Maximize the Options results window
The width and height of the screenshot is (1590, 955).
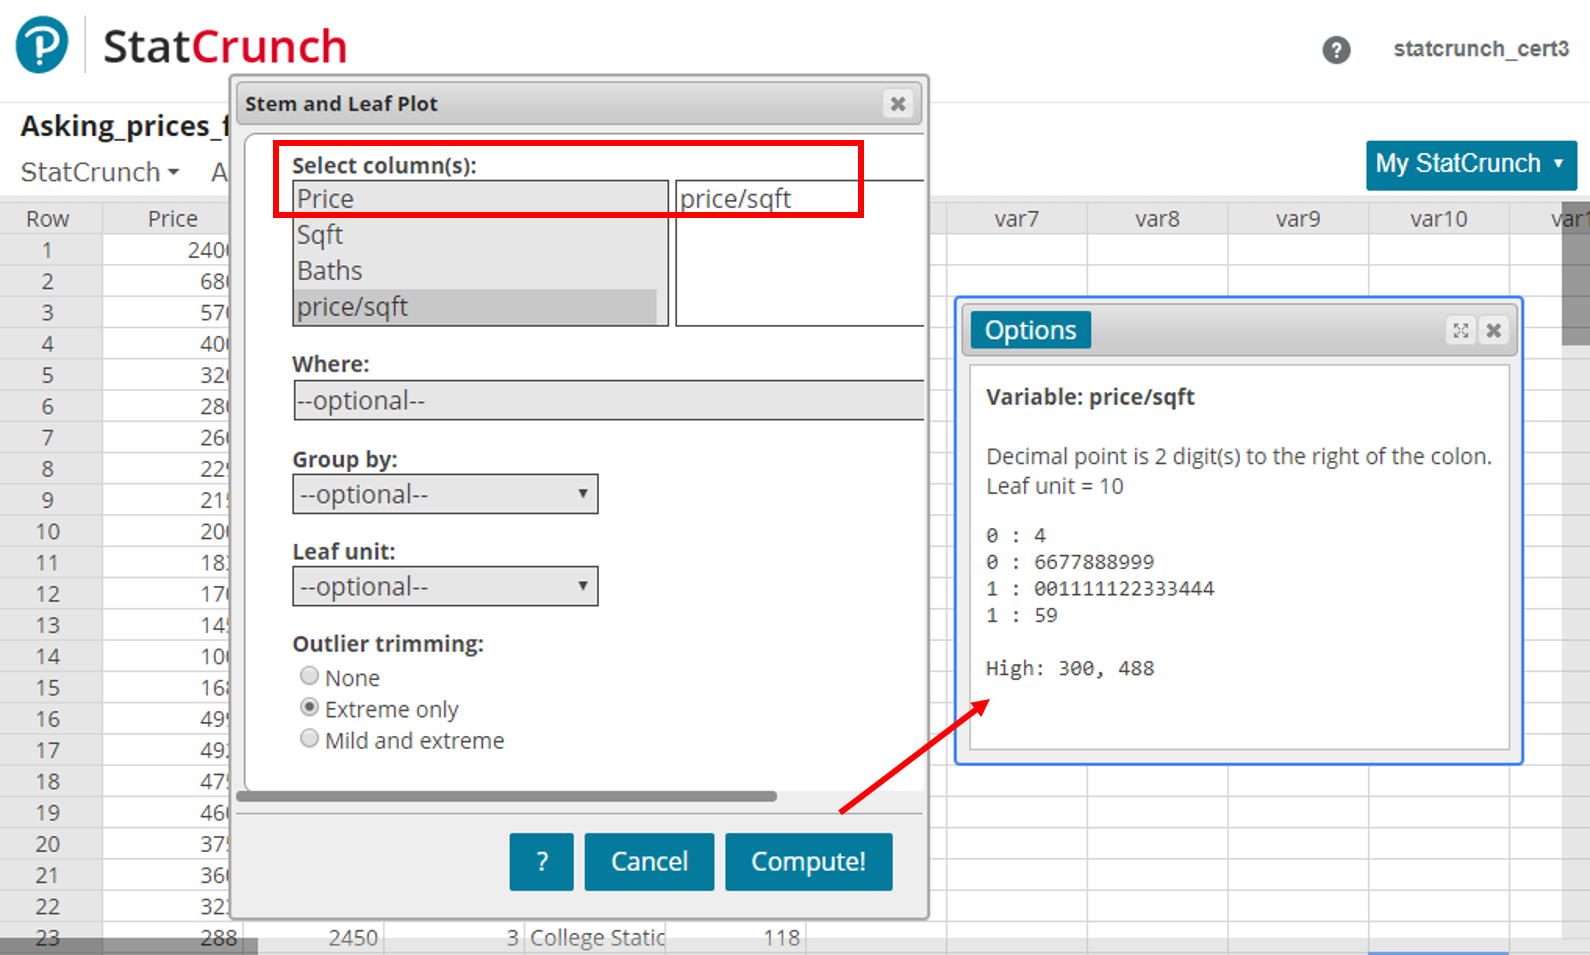1461,330
